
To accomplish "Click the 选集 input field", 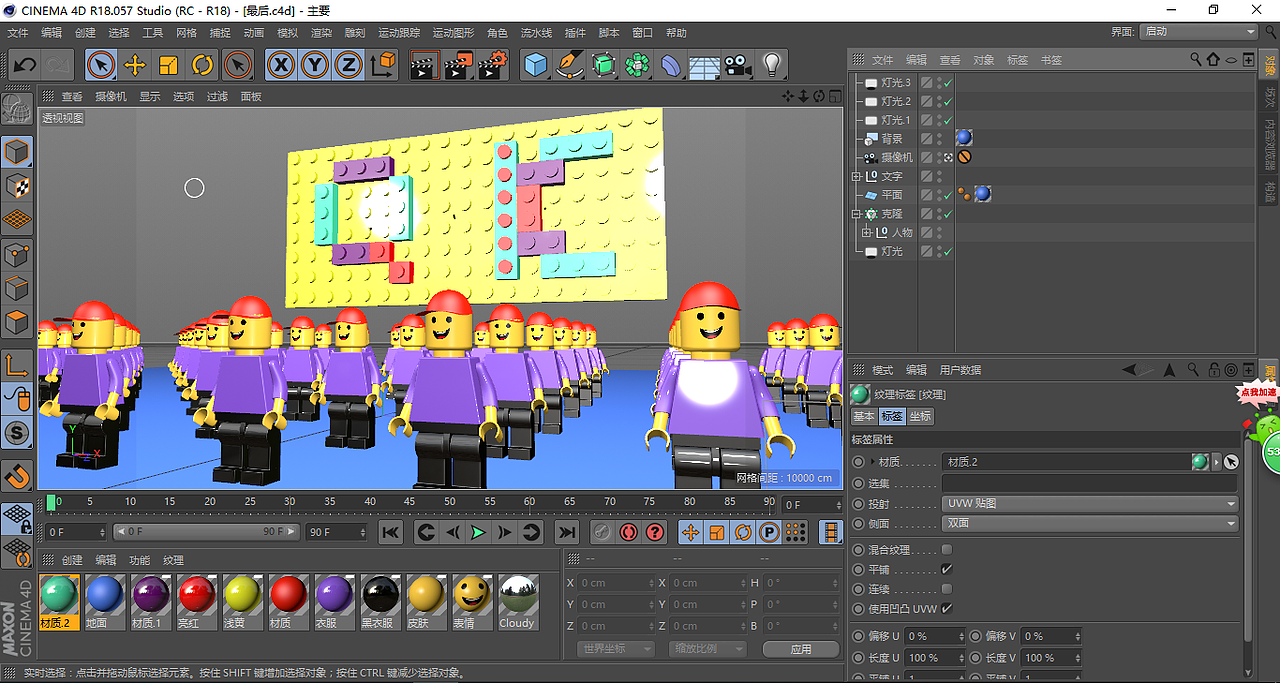I will pos(1091,483).
